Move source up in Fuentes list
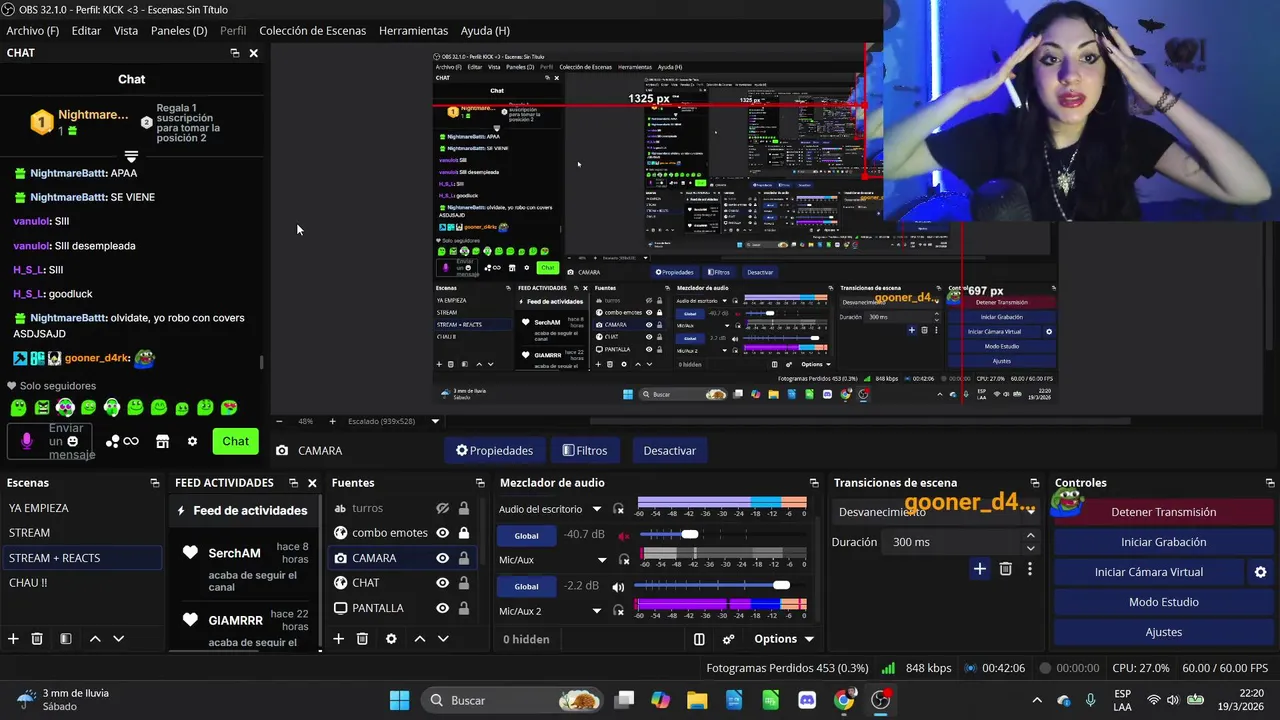Image resolution: width=1280 pixels, height=720 pixels. pos(420,639)
